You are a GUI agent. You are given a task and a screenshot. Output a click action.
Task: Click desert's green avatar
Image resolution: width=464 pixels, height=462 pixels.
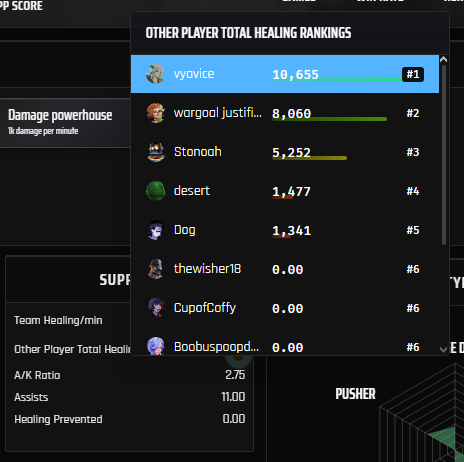156,191
